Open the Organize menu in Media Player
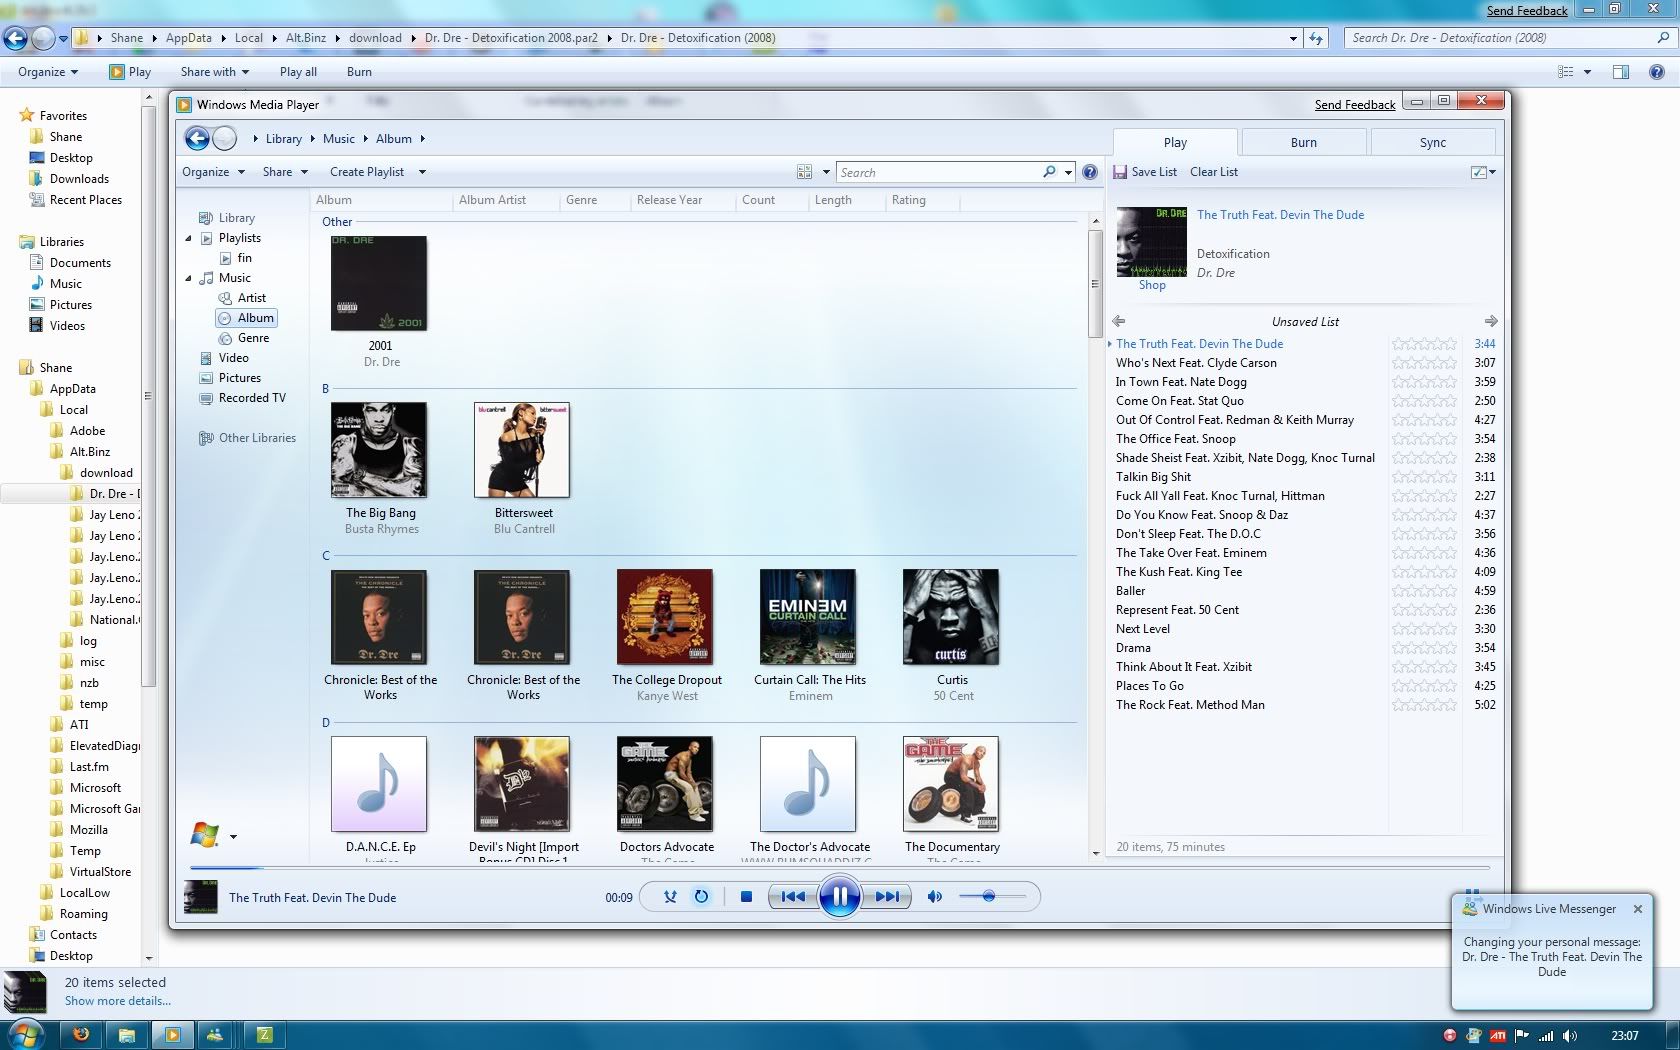Screen dimensions: 1680x1050 pyautogui.click(x=213, y=172)
